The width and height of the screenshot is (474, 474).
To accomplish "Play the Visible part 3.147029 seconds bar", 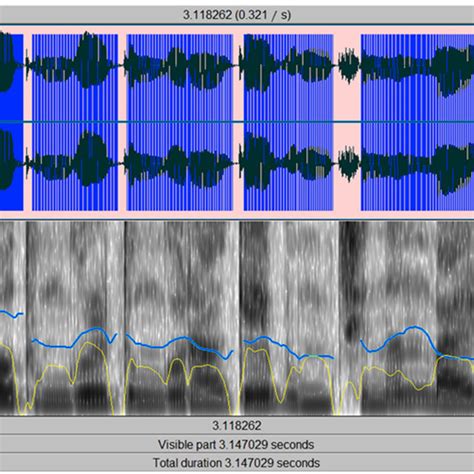I will point(237,444).
